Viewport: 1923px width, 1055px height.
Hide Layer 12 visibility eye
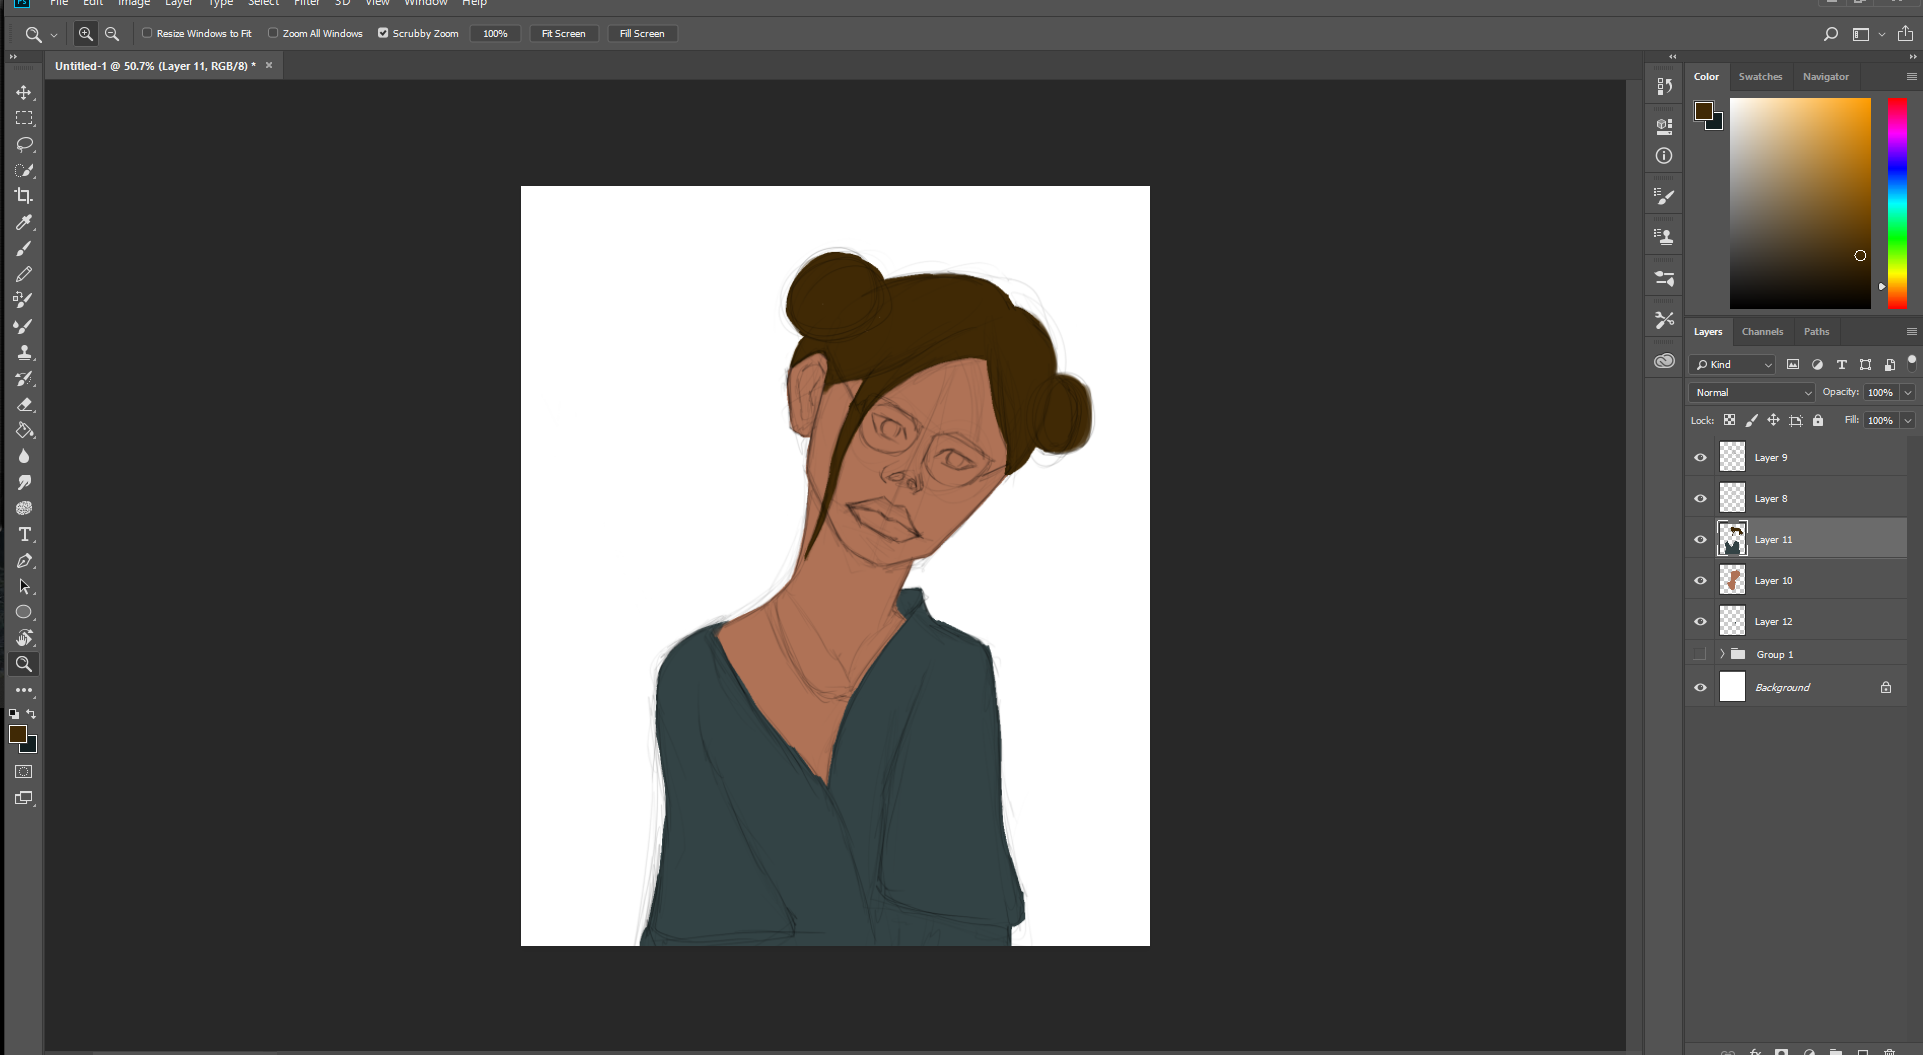pos(1700,621)
